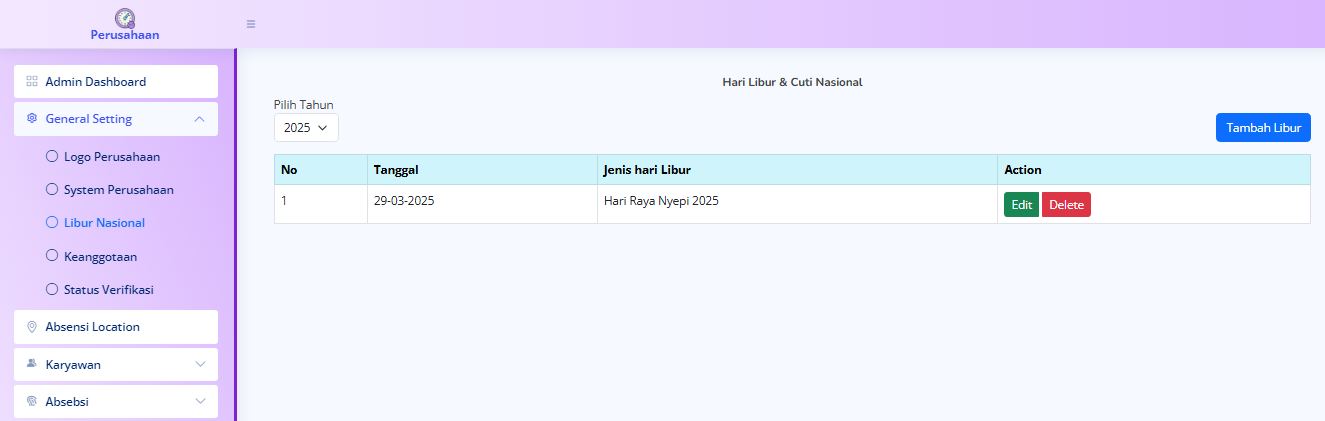This screenshot has width=1325, height=421.
Task: Click the General Setting gear icon
Action: (x=32, y=119)
